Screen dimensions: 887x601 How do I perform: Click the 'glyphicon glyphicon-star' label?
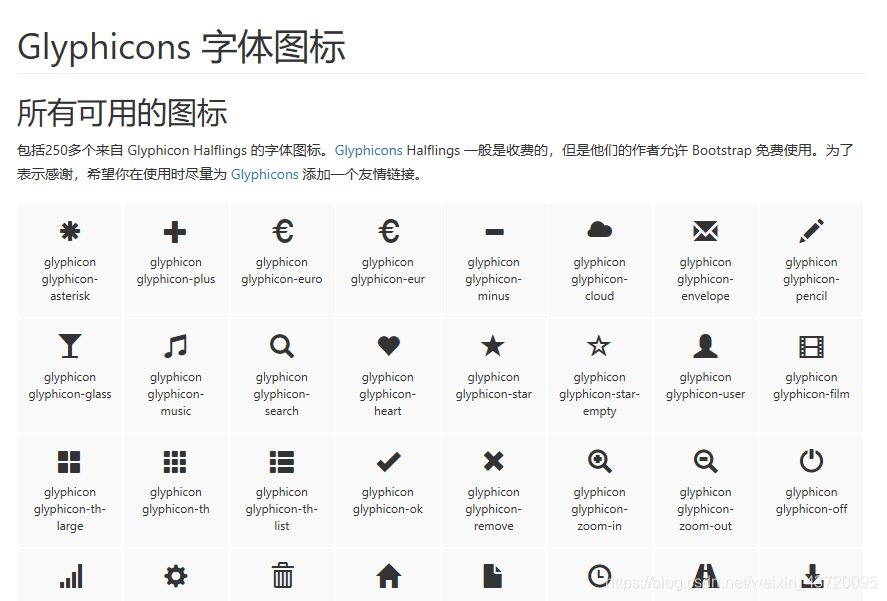tap(493, 385)
